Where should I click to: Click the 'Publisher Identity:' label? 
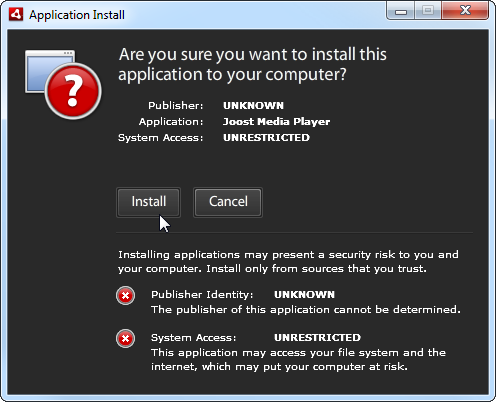coord(202,295)
